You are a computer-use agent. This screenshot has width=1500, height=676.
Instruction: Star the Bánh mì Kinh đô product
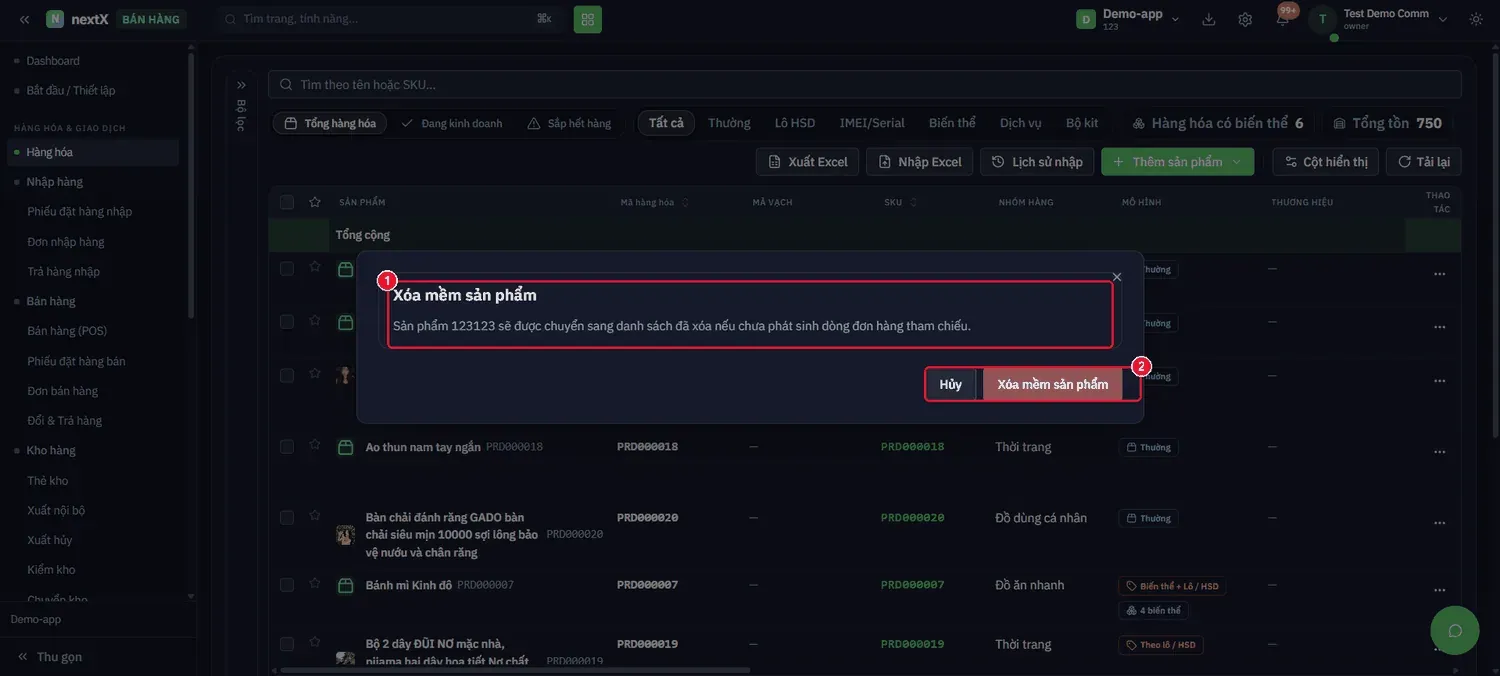point(315,584)
